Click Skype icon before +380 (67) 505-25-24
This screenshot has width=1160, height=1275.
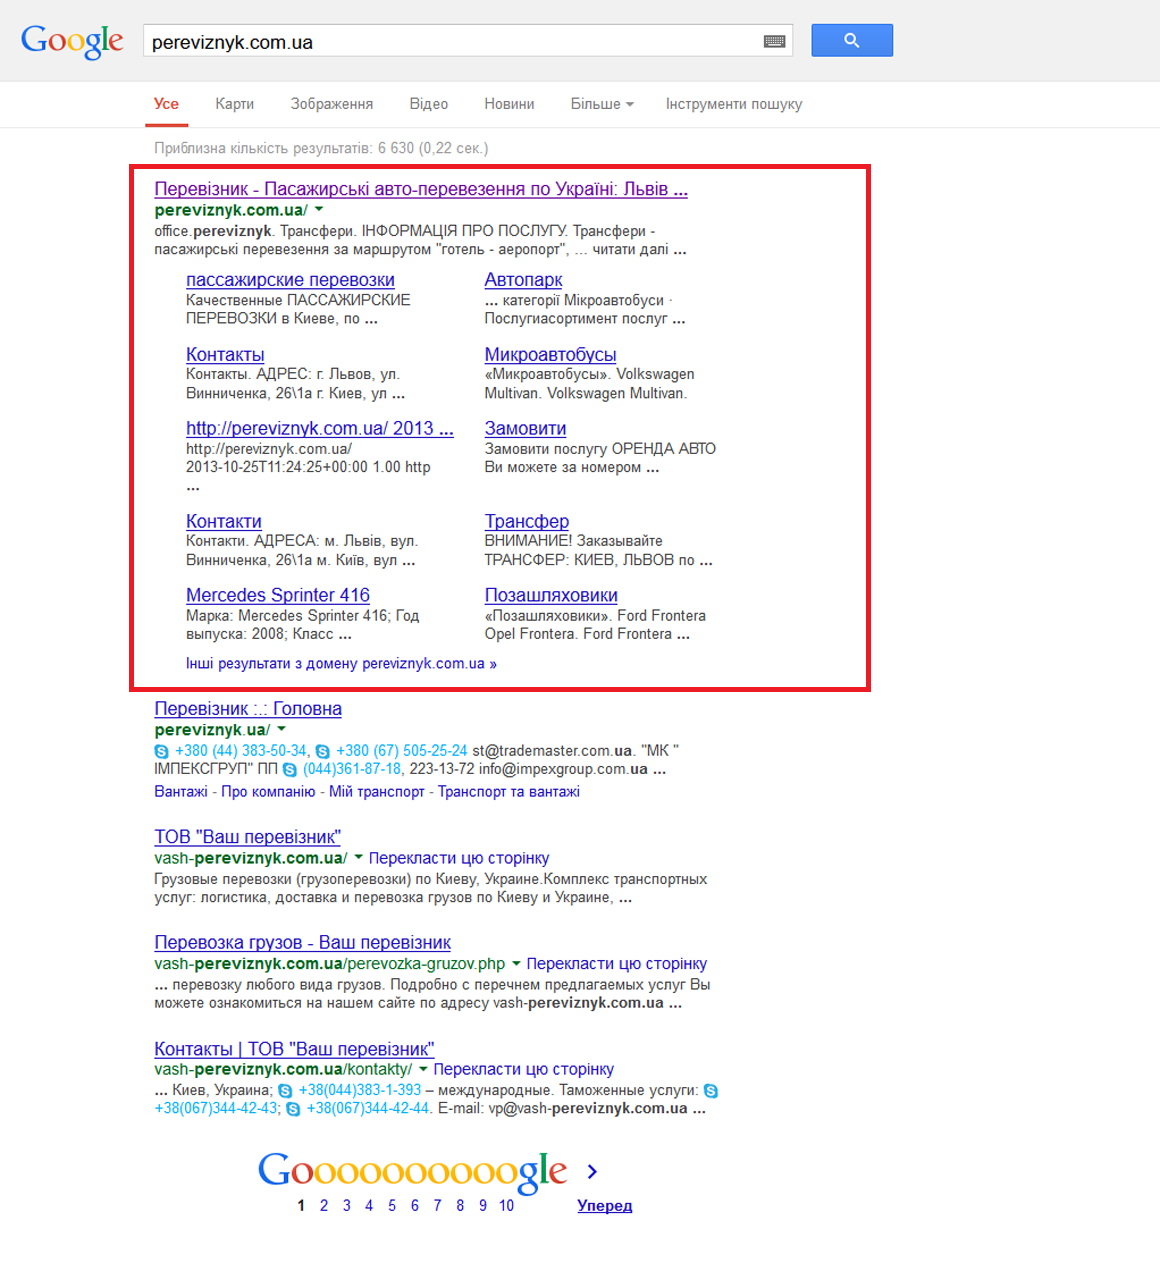(x=323, y=751)
